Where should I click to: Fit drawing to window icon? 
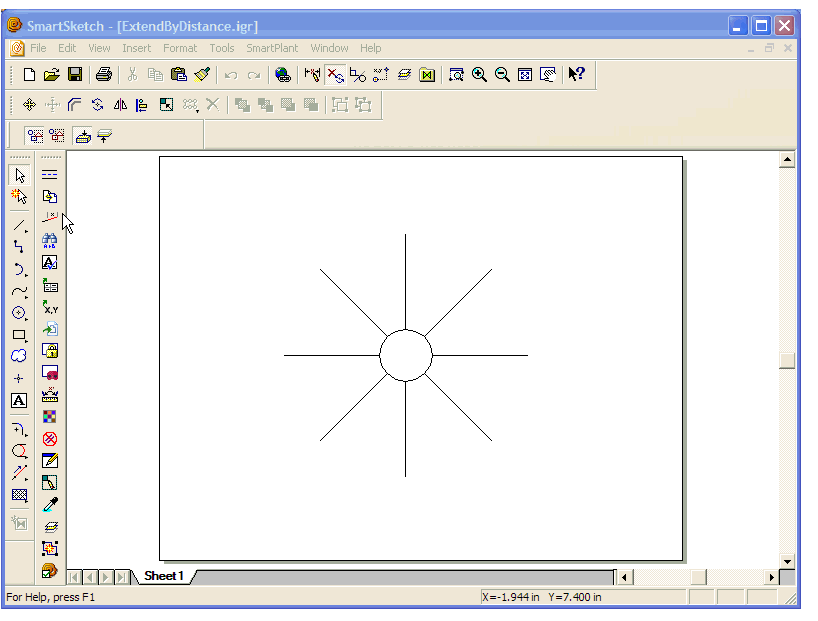coord(525,75)
